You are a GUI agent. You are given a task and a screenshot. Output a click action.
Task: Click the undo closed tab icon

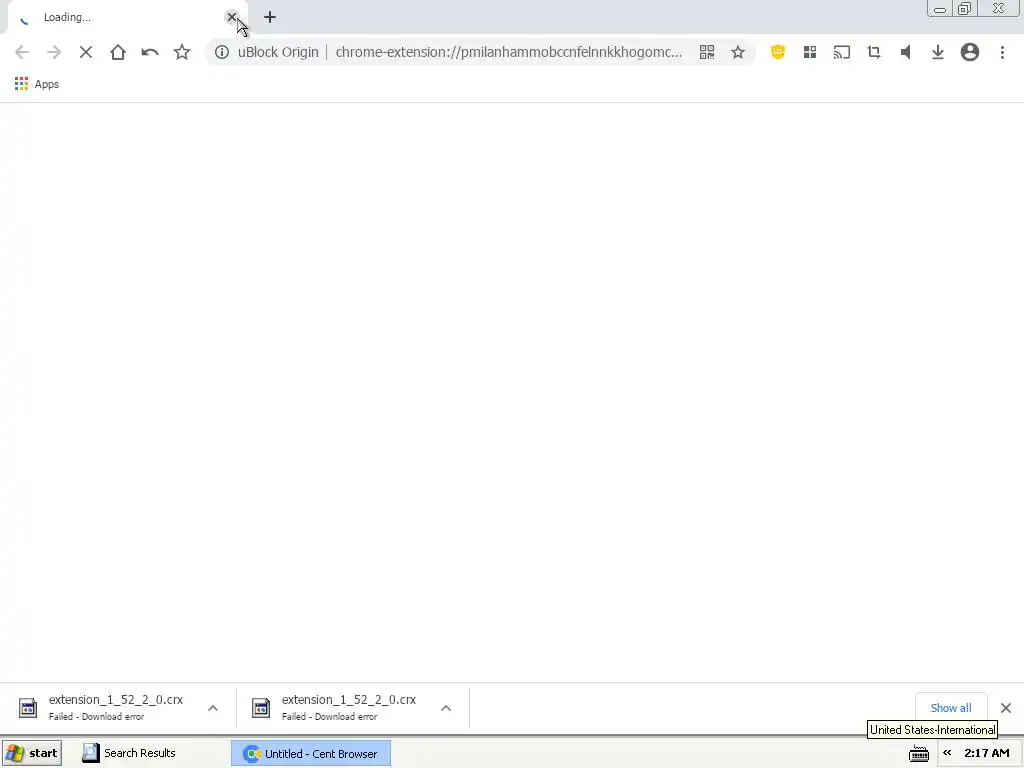click(150, 52)
